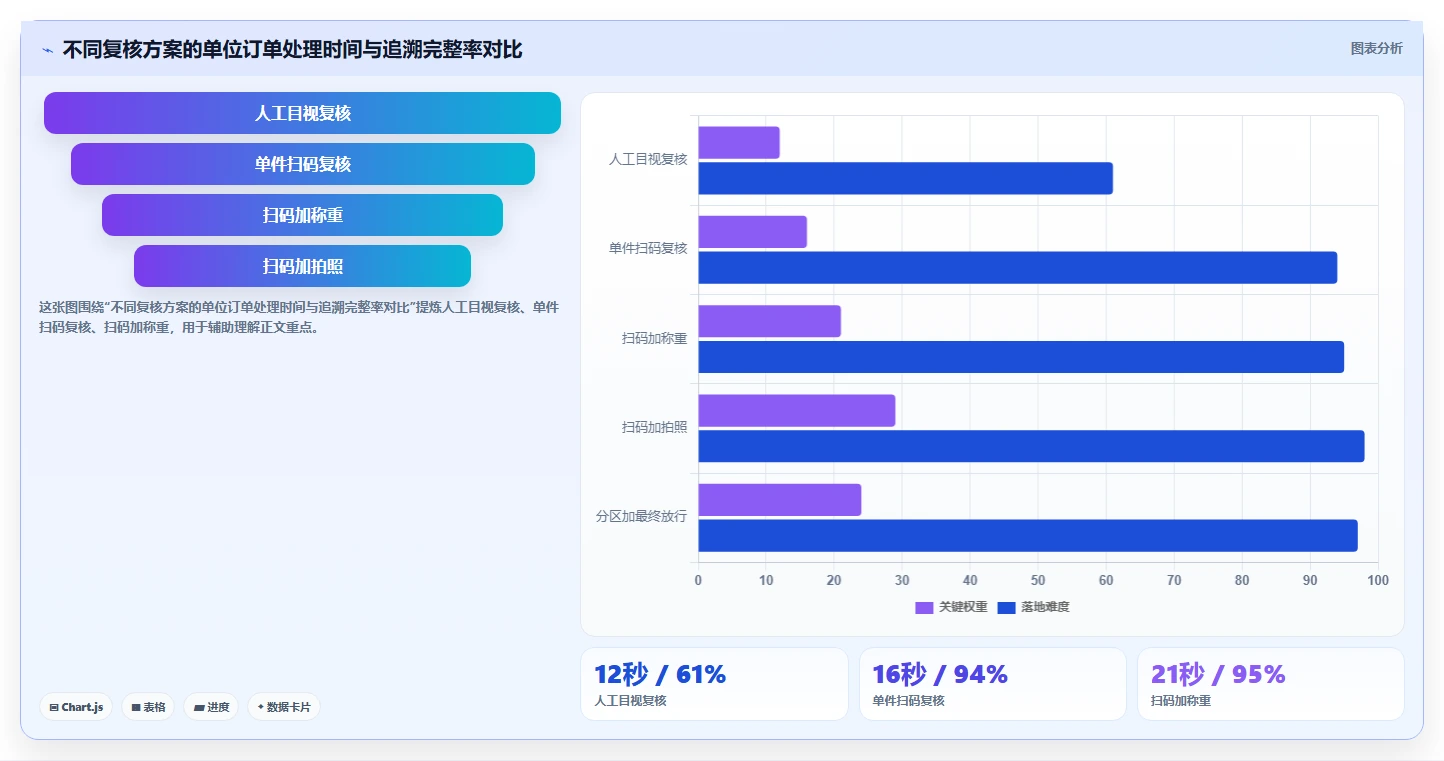This screenshot has width=1444, height=761.
Task: Select the 人工目视复核 funnel stage
Action: 302,113
